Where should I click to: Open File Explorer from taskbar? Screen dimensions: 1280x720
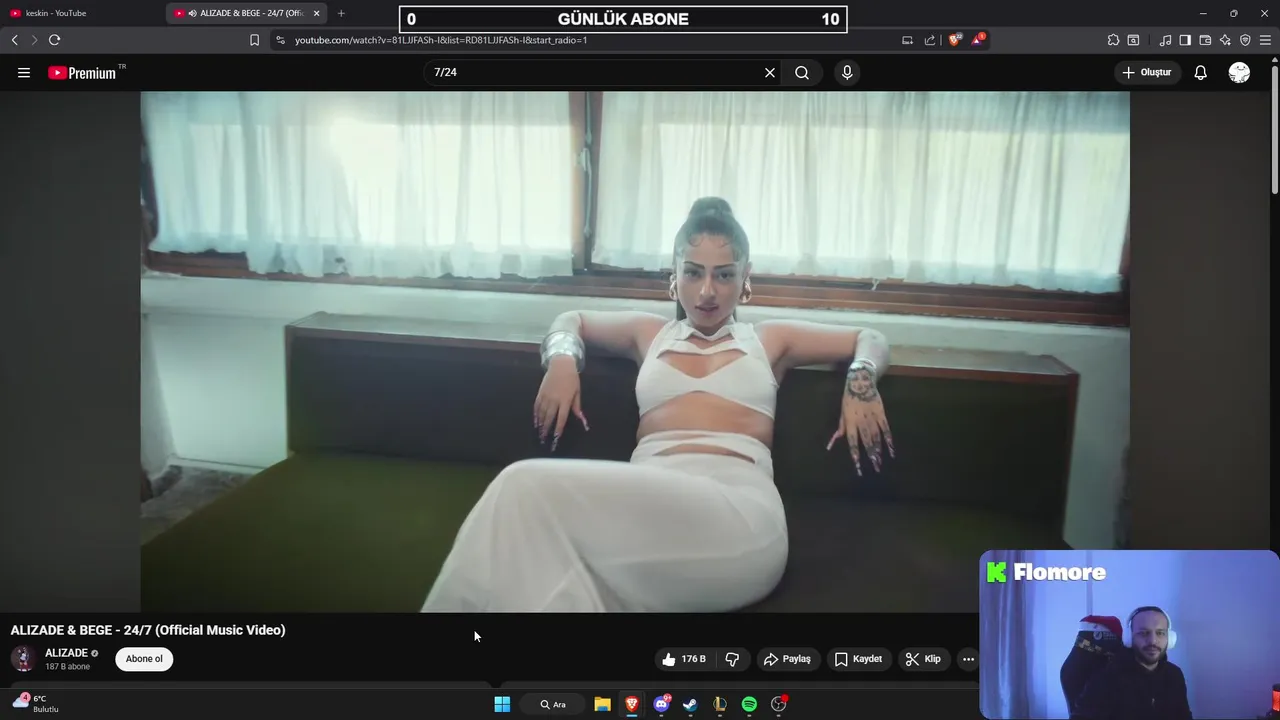[602, 704]
